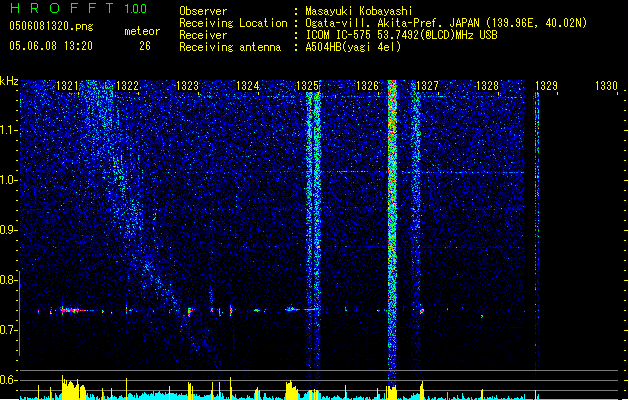Click the 1.0 kHz axis label
629x400 pixels.
(x=8, y=180)
